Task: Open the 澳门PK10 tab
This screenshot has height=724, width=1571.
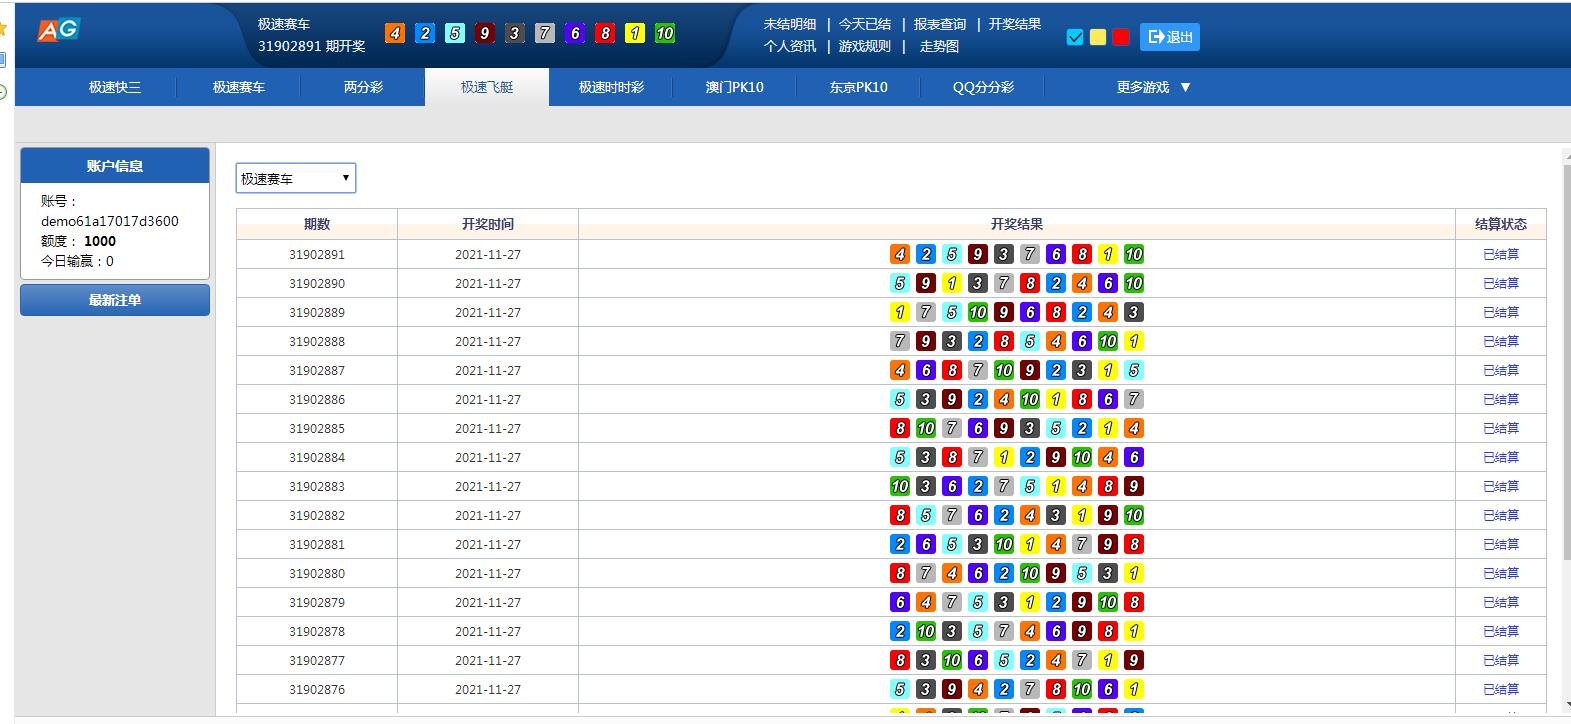Action: (734, 87)
